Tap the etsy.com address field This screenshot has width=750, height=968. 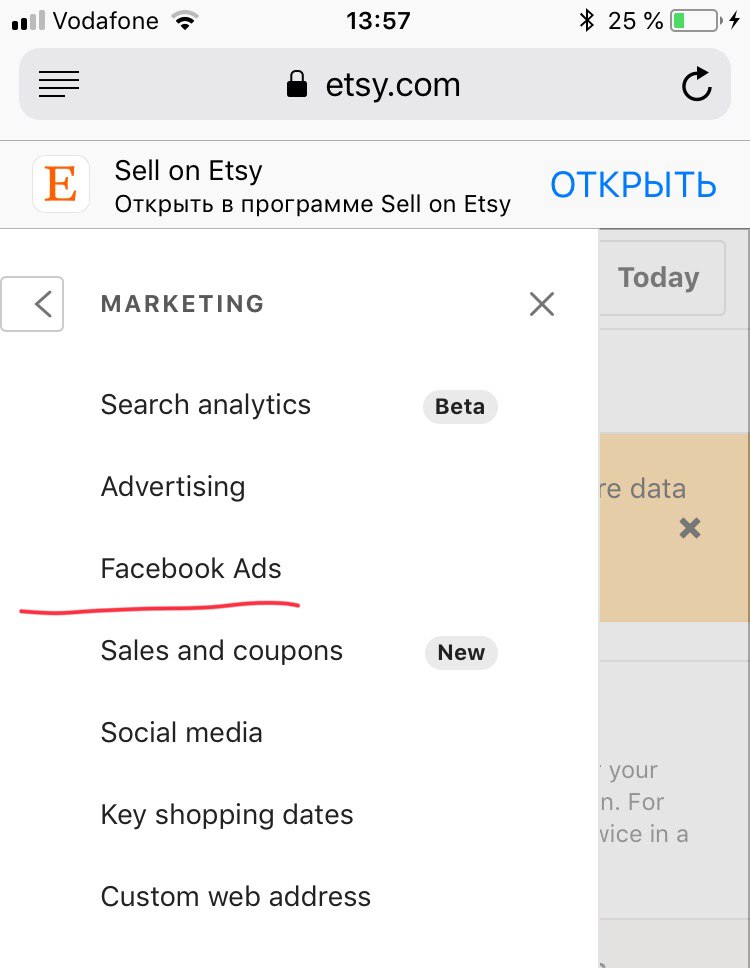392,86
